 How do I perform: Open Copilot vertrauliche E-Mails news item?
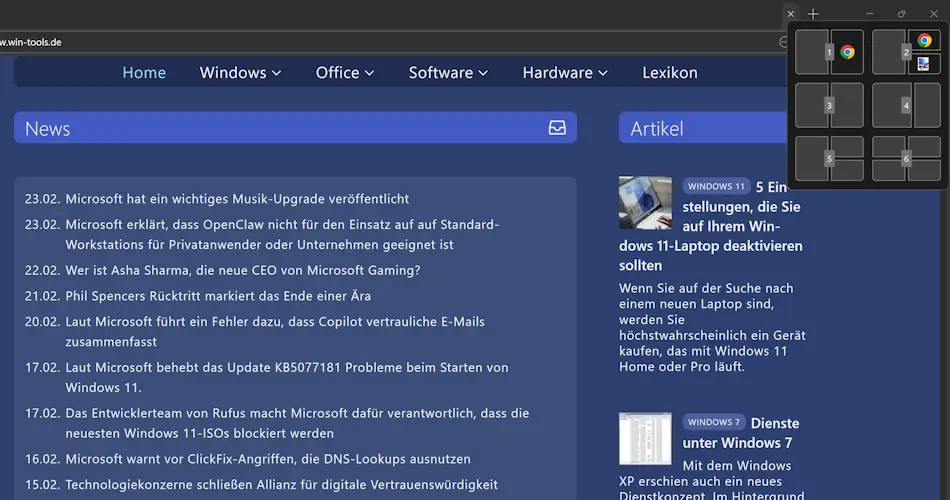pos(275,332)
